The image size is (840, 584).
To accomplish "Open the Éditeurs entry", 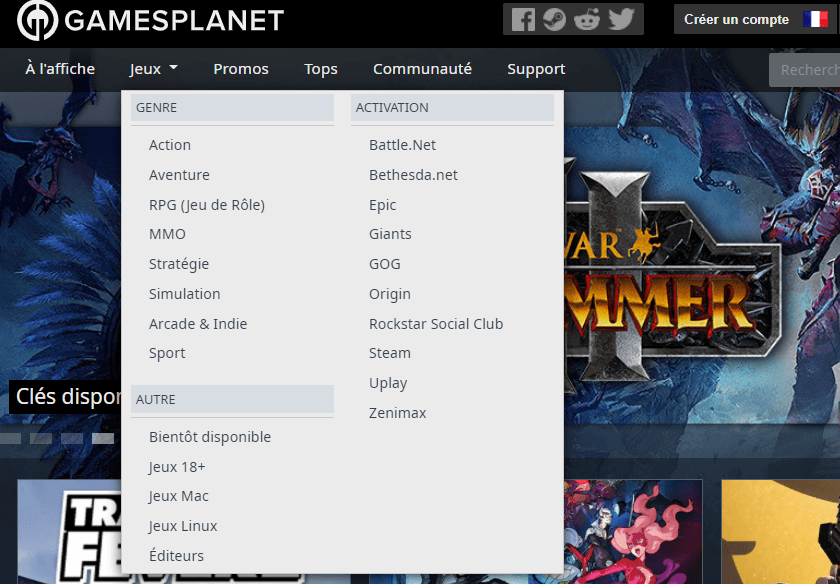I will (x=176, y=556).
